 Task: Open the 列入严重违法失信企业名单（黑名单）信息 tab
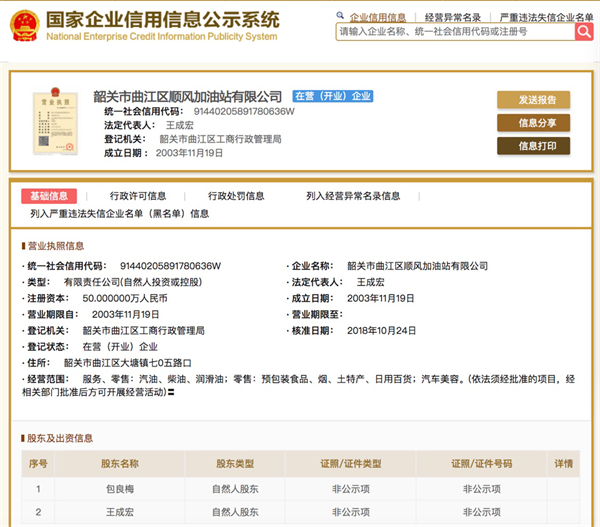point(120,214)
